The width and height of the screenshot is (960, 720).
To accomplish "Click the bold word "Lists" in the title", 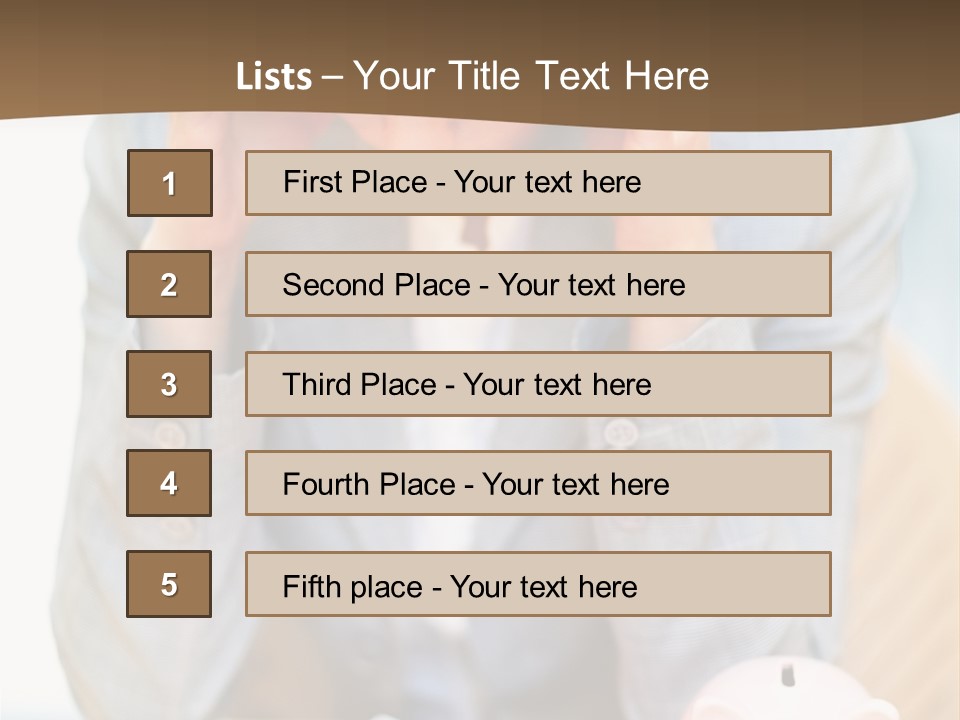I will pos(274,77).
